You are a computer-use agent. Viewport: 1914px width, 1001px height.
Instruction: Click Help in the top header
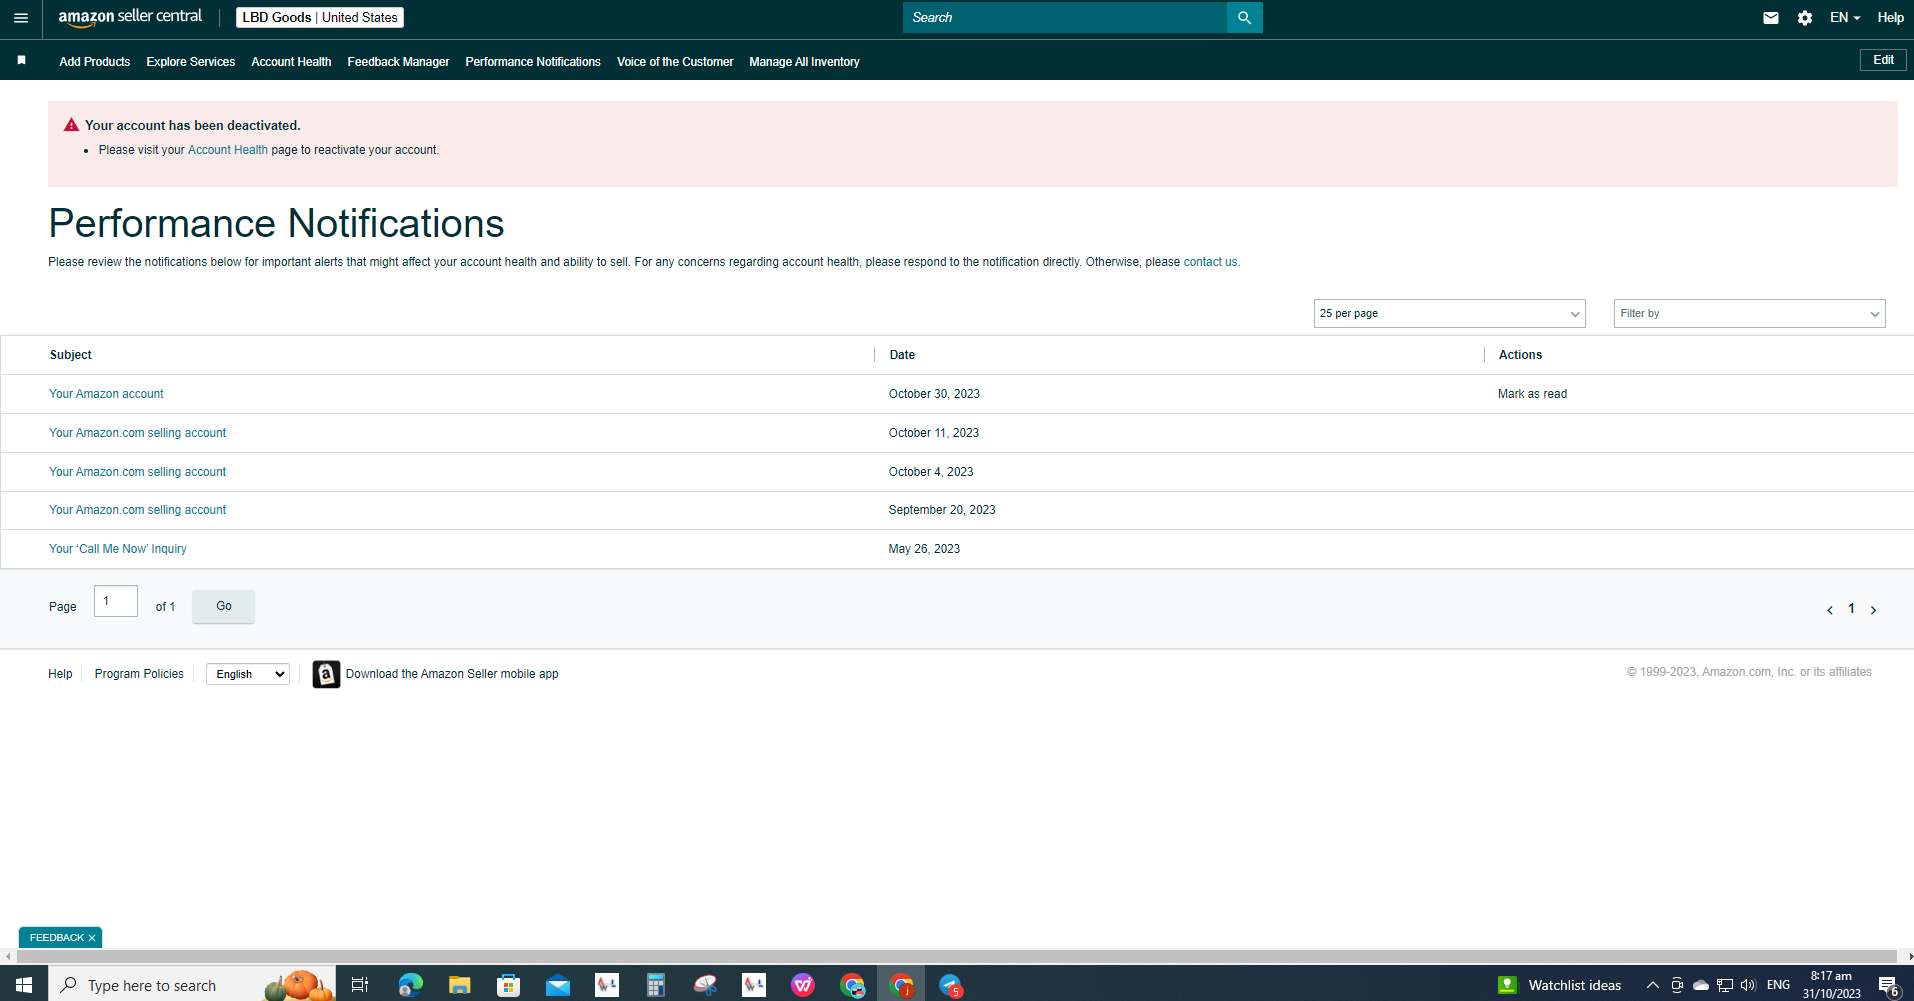(x=1890, y=18)
